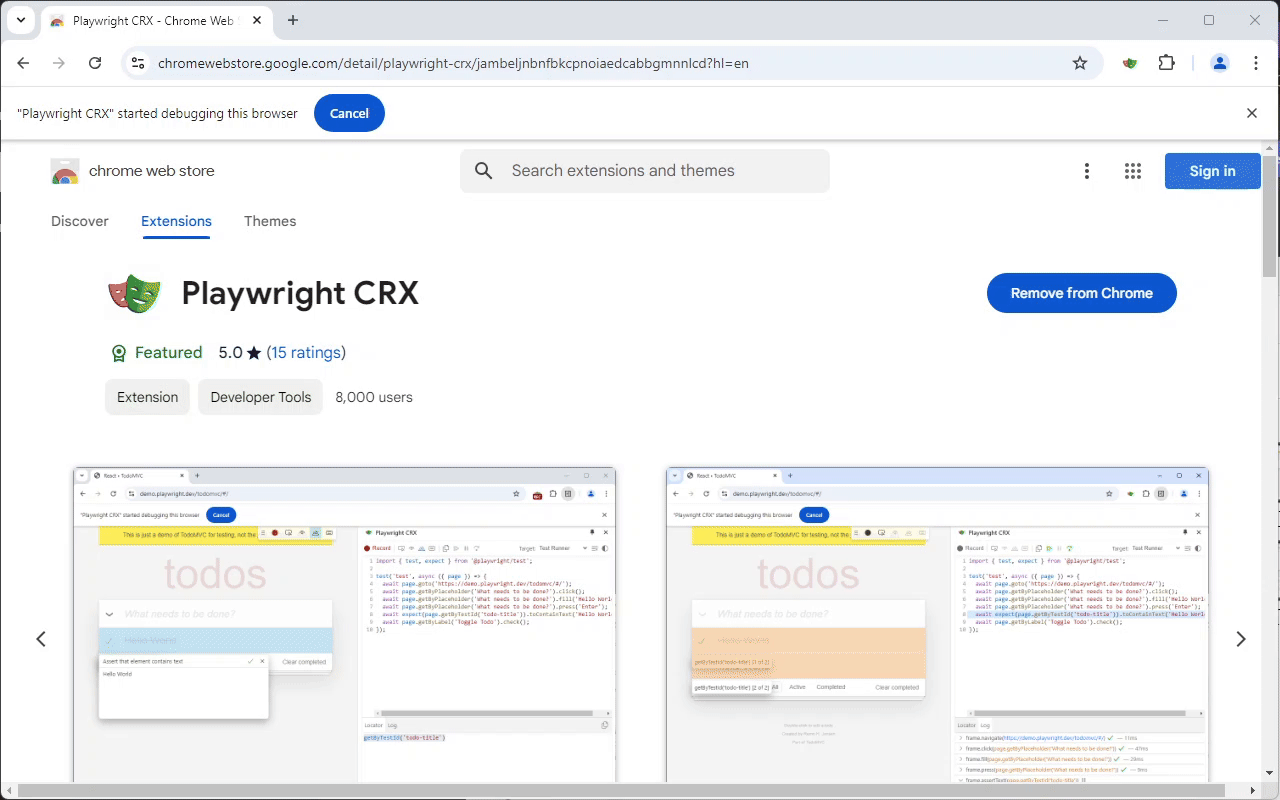The image size is (1280, 800).
Task: Click the address bar URL
Action: [453, 63]
